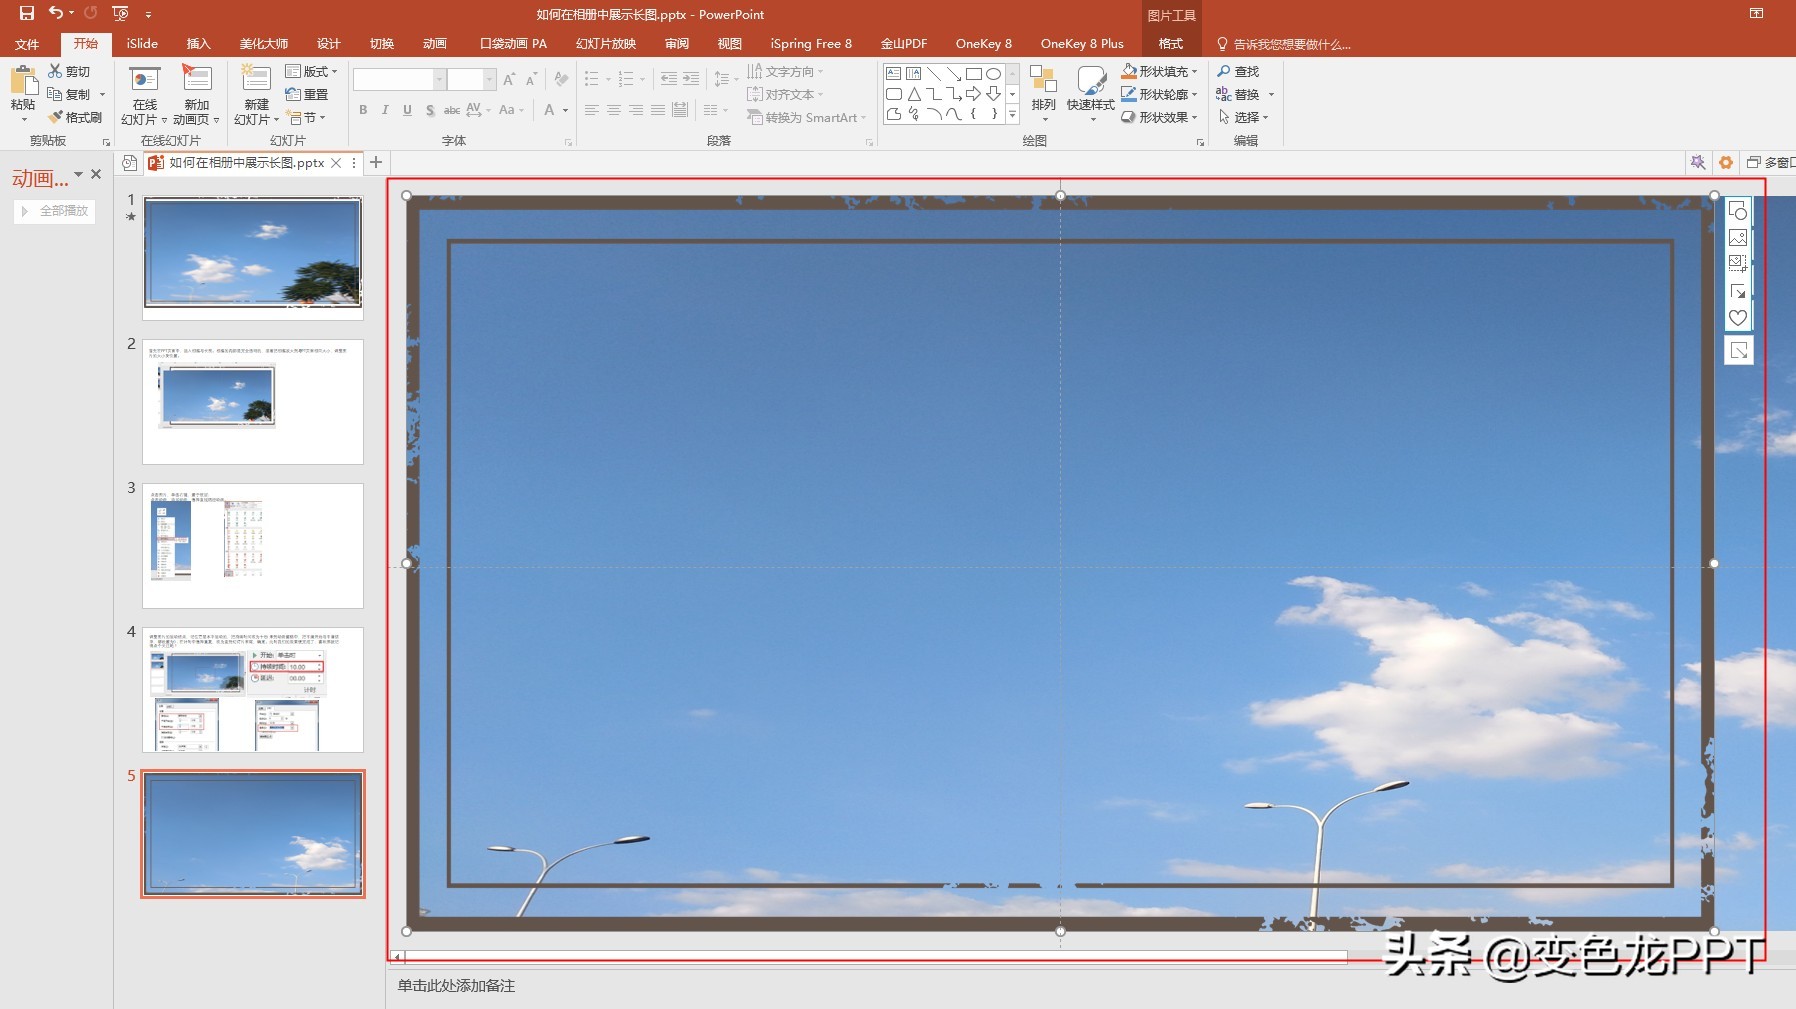This screenshot has width=1796, height=1009.
Task: Click the history document icon left of file tab
Action: [x=129, y=162]
